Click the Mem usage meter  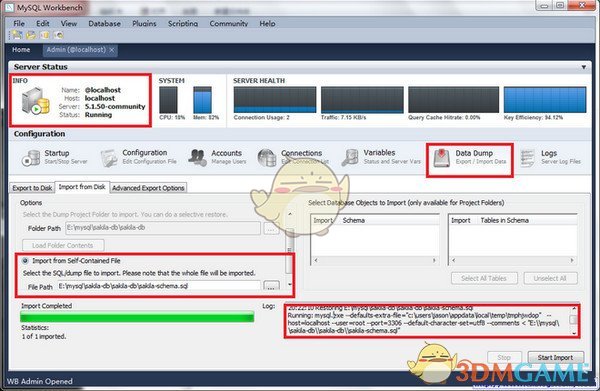202,100
